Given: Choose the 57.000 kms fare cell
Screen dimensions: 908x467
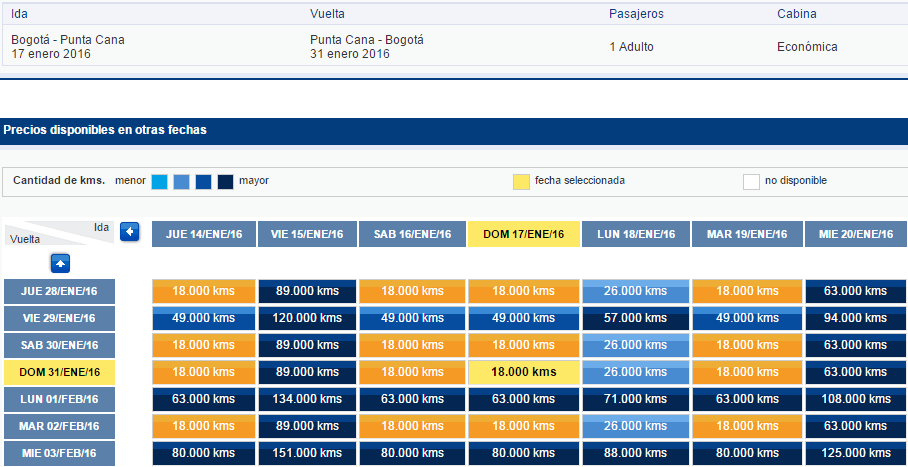Looking at the screenshot, I should coord(636,318).
